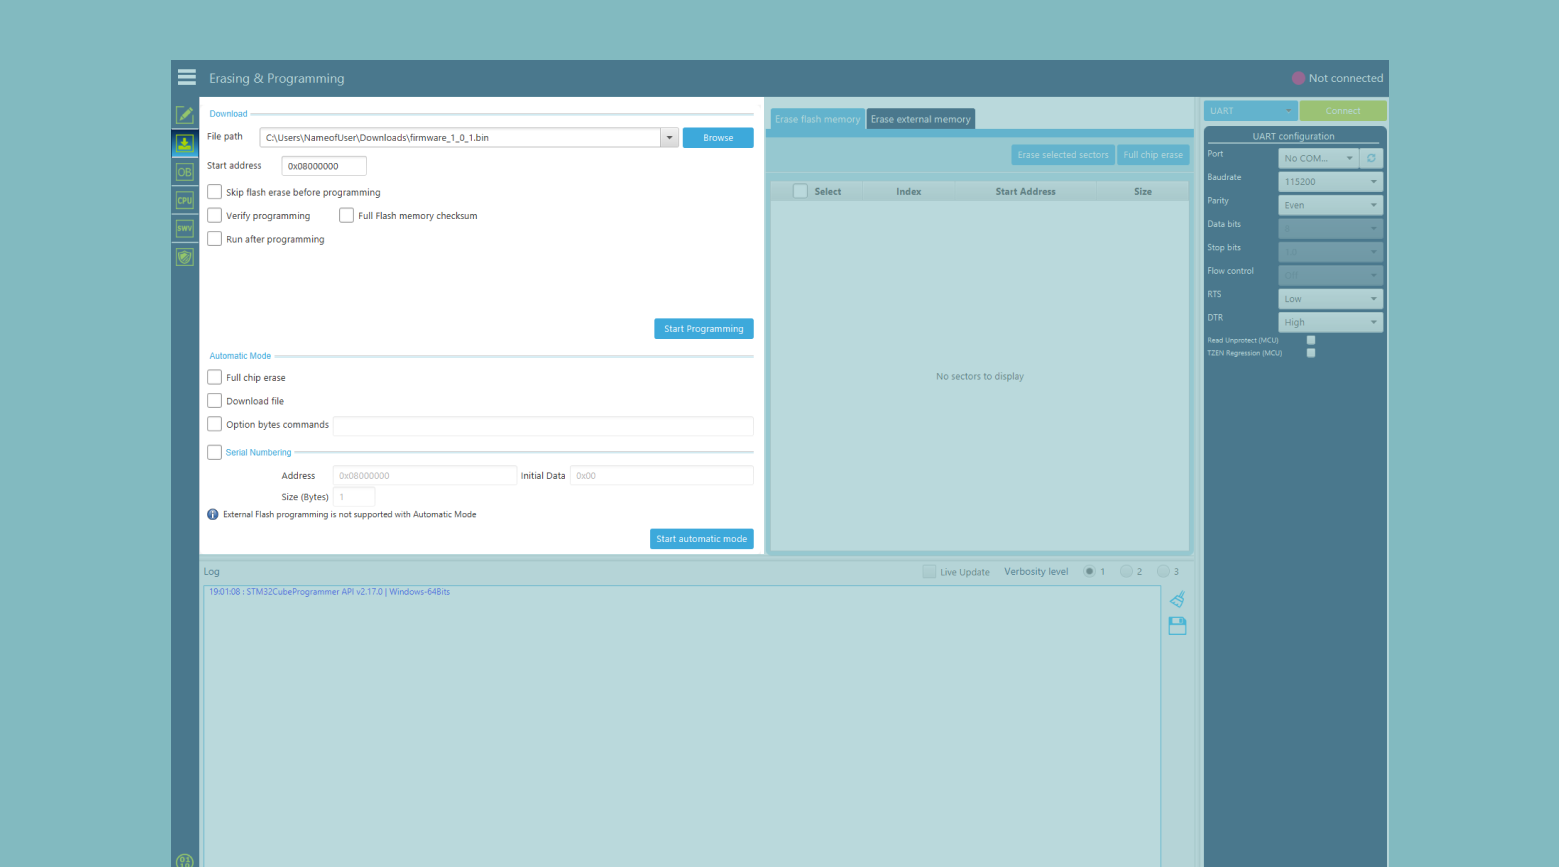Check Option bytes commands
The width and height of the screenshot is (1559, 867).
[214, 424]
